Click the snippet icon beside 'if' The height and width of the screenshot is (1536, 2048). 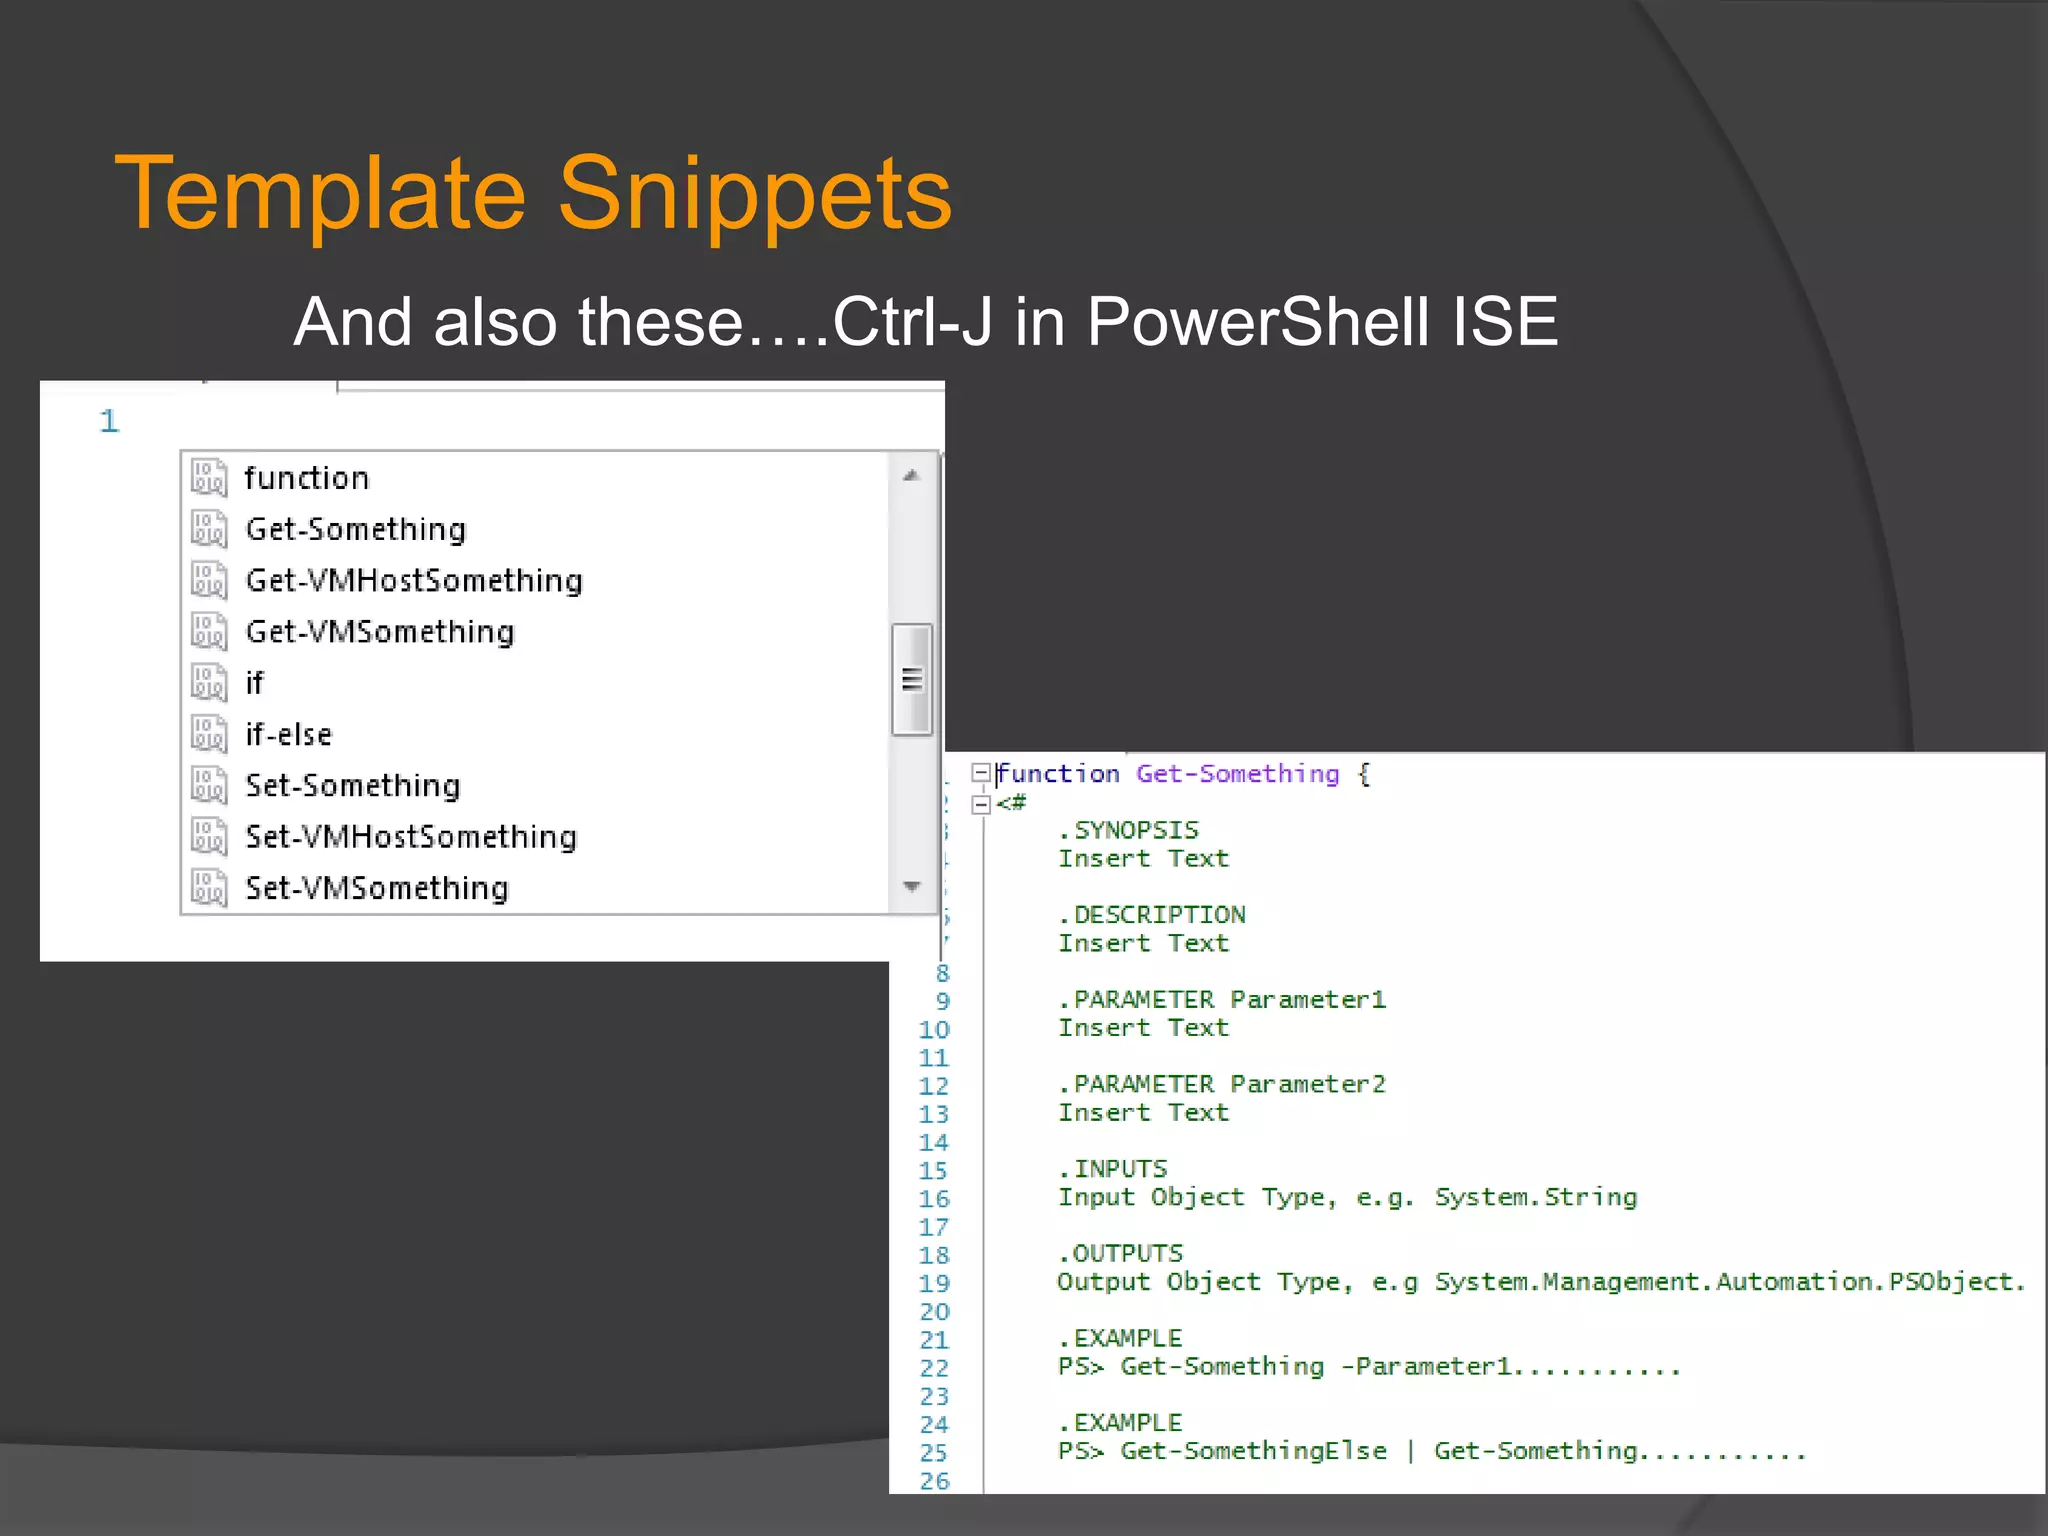click(x=208, y=682)
